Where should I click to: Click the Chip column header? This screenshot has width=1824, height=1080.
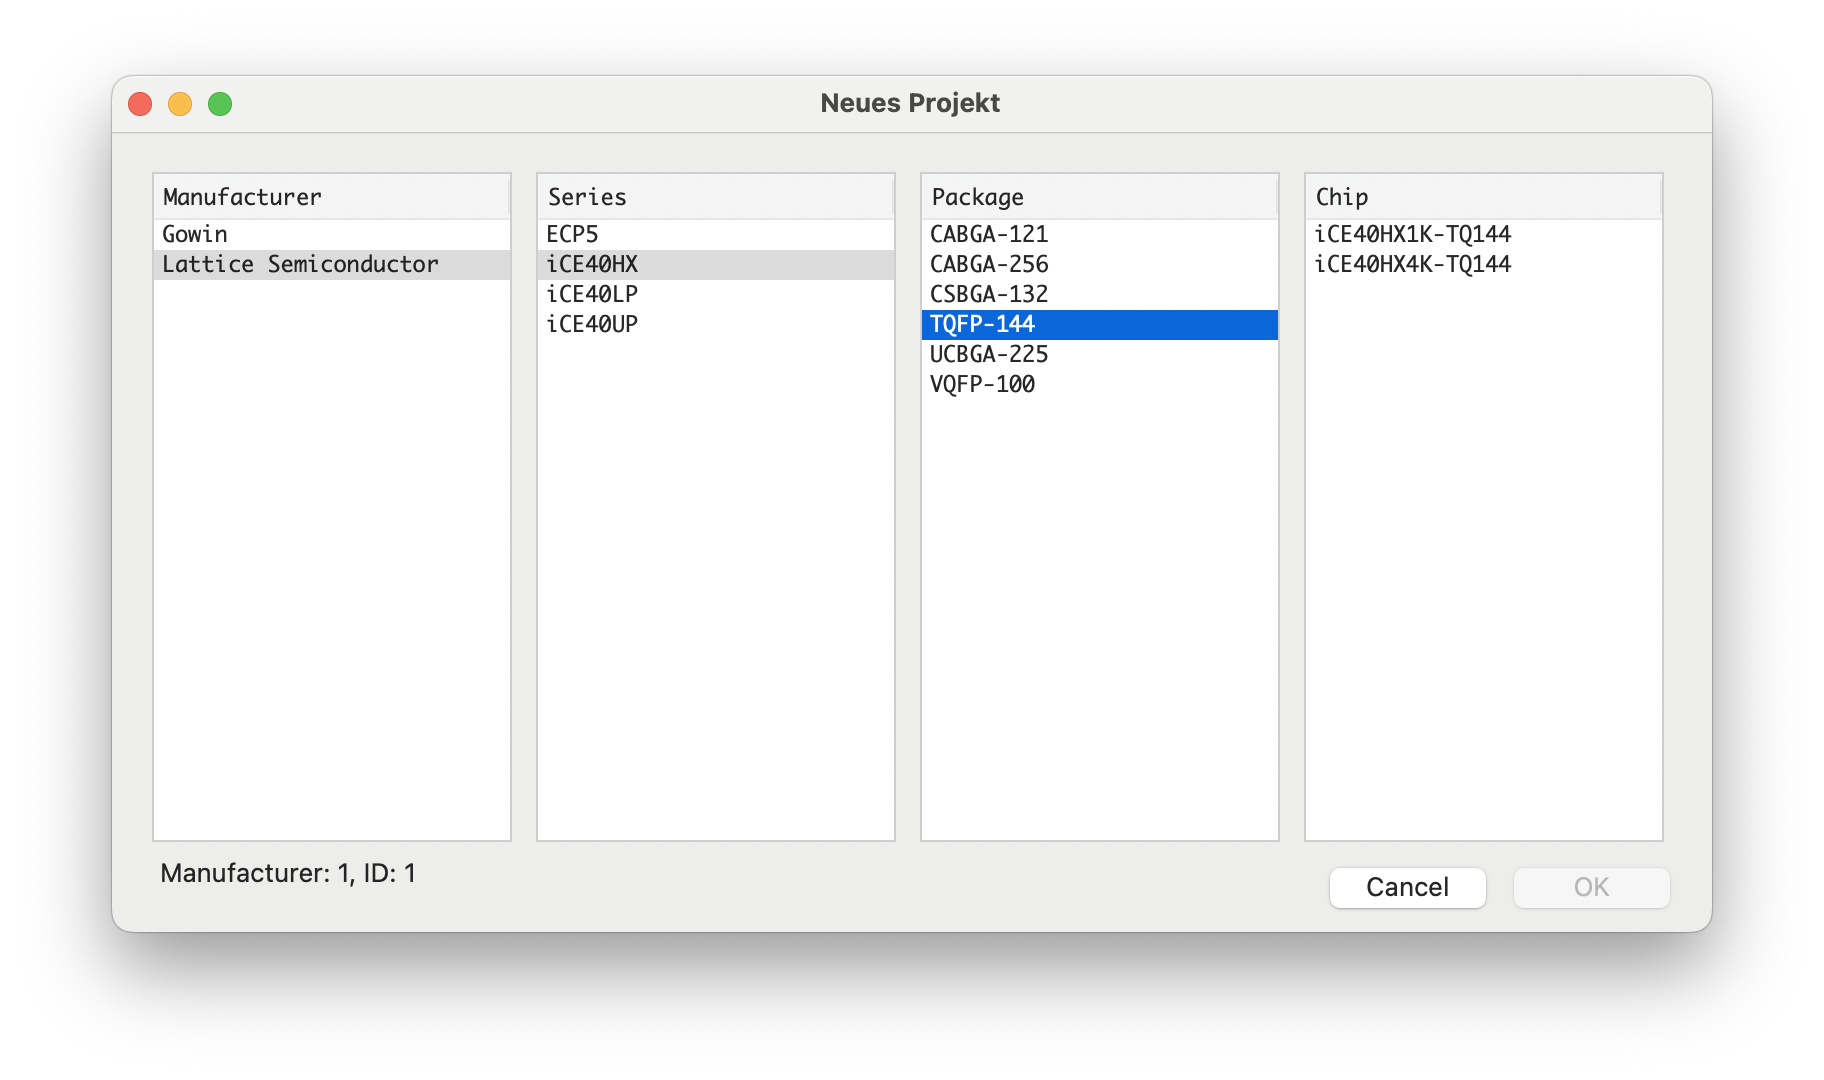tap(1484, 197)
